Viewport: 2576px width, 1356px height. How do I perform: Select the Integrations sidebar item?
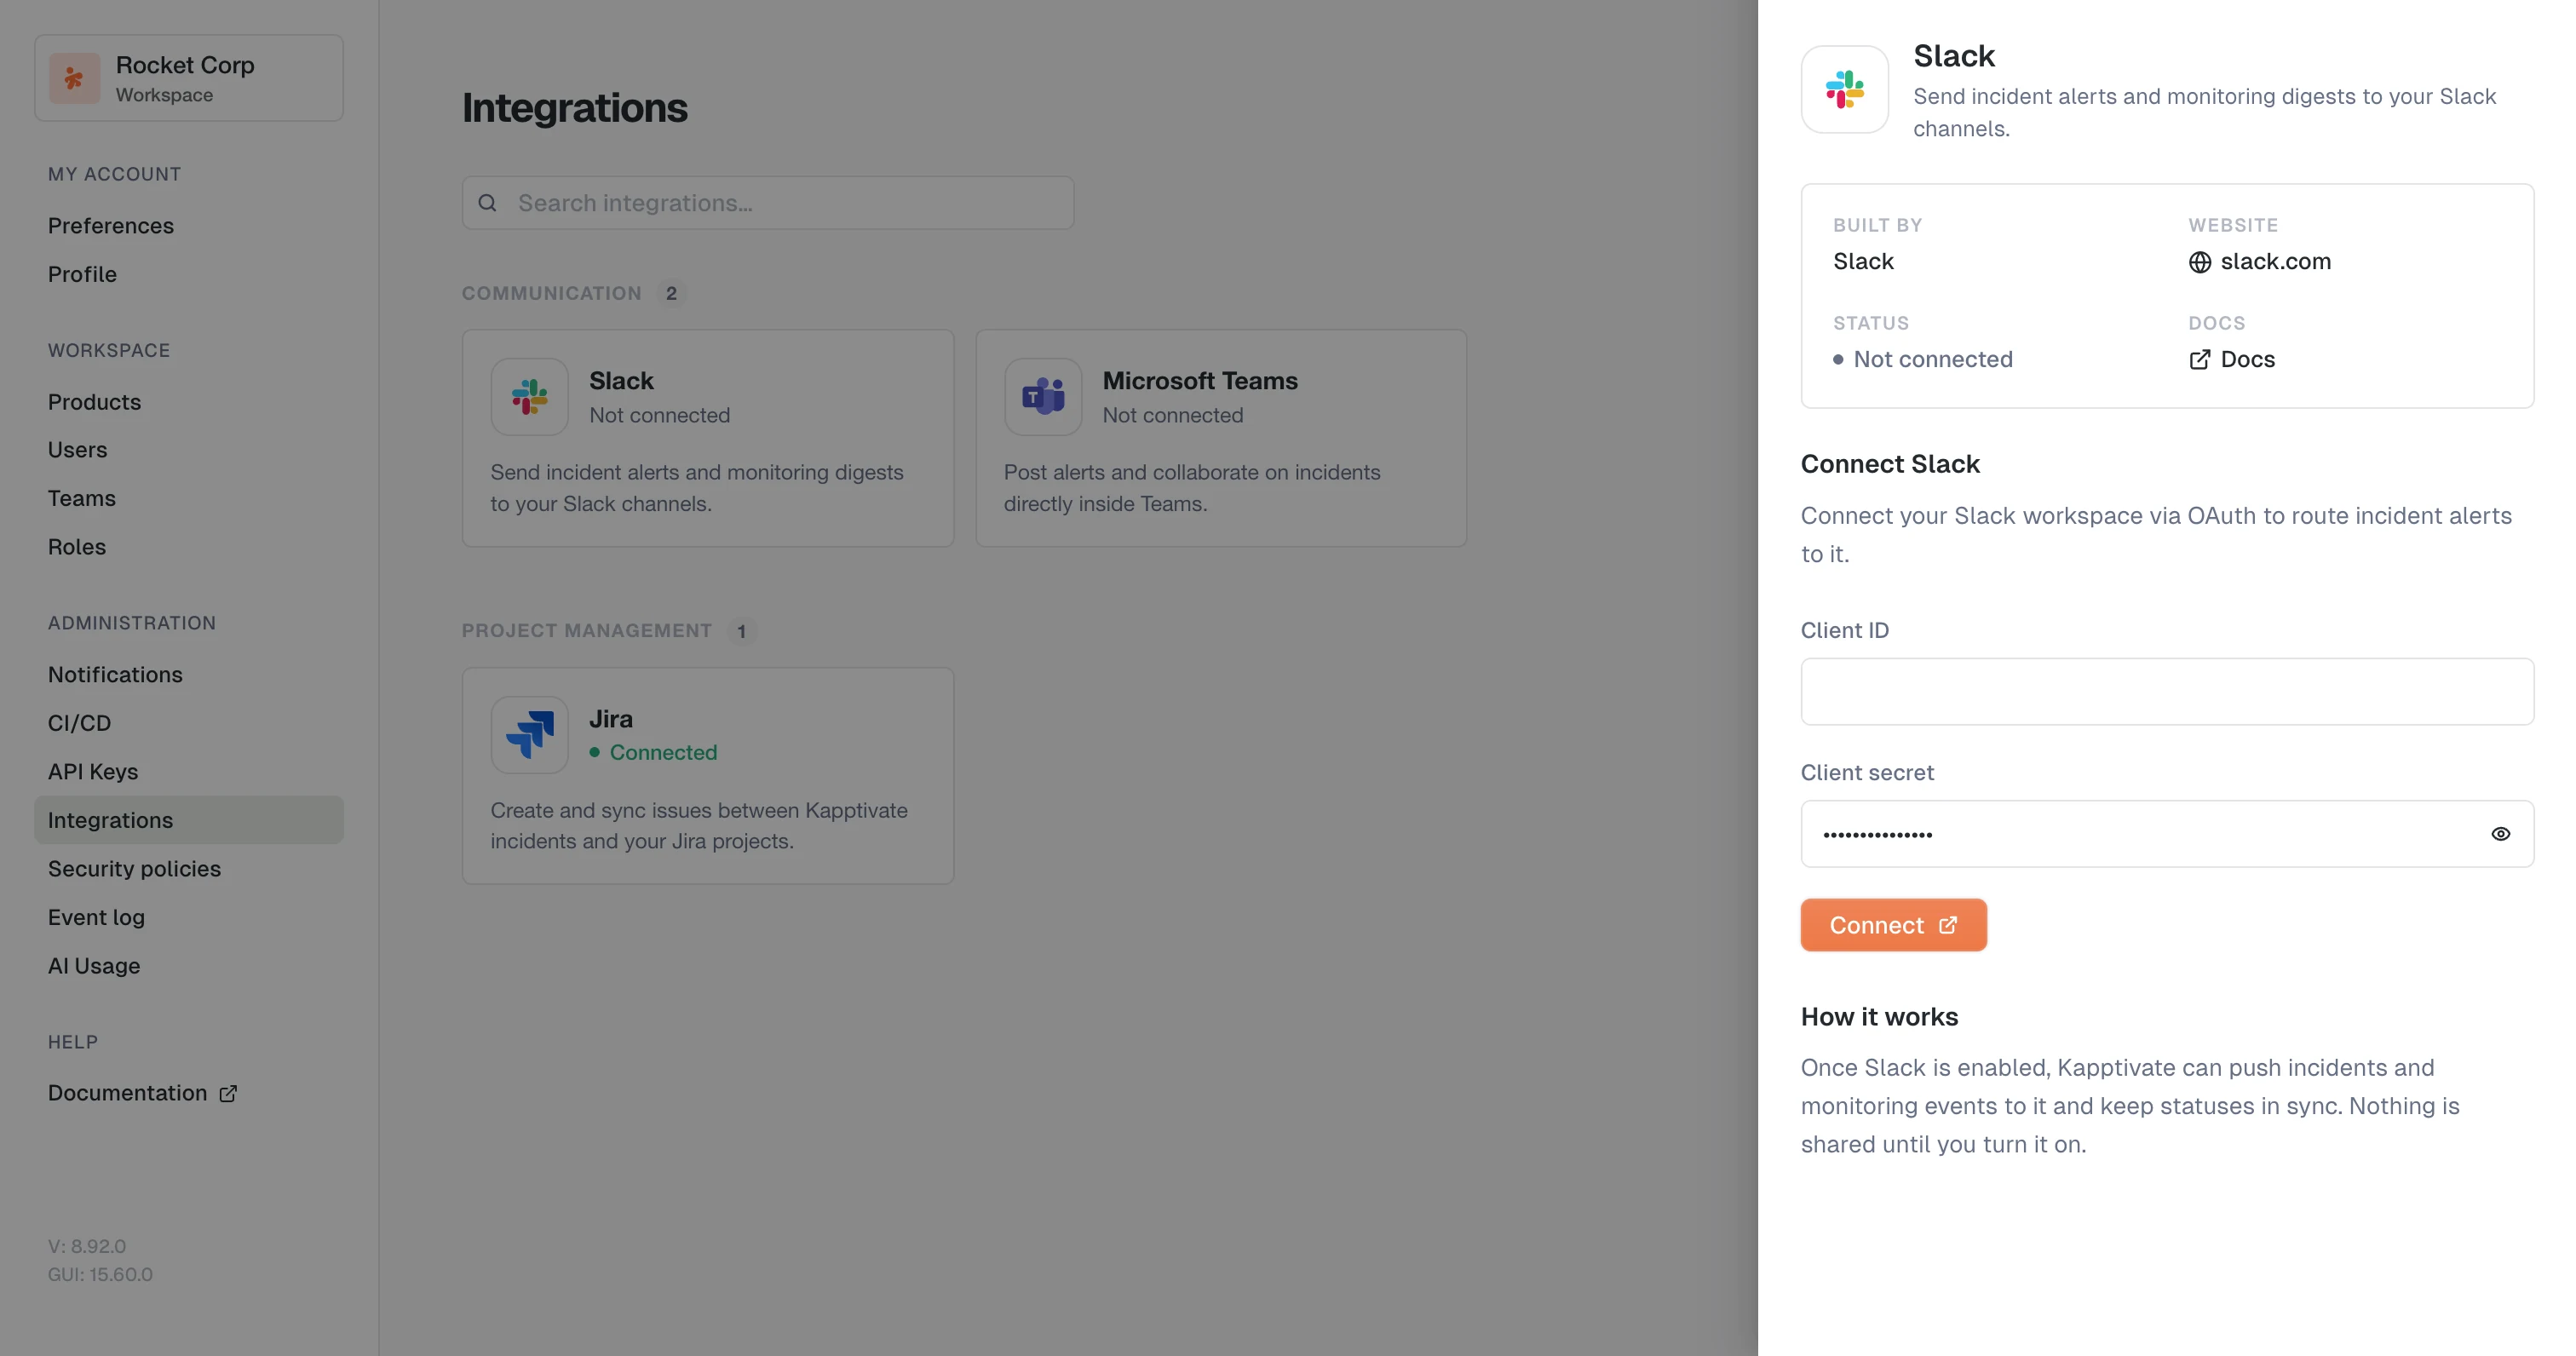[x=189, y=820]
